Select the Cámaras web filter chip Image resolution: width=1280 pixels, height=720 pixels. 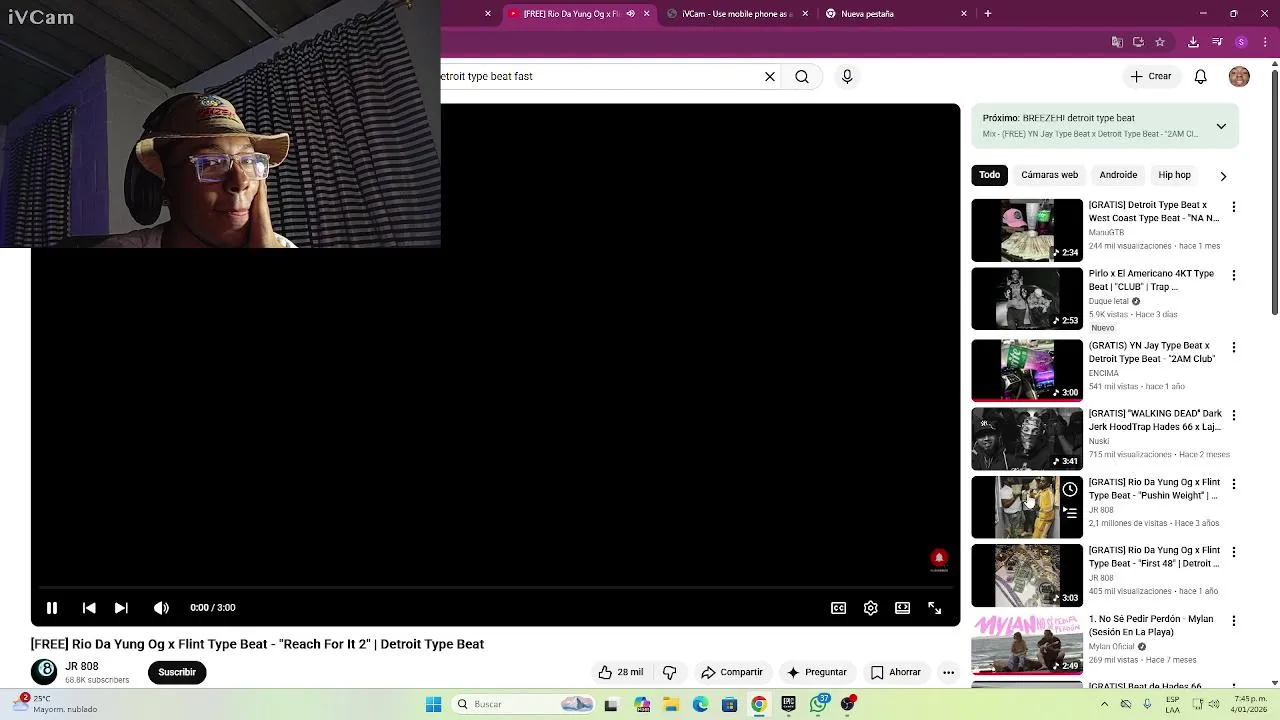(1049, 175)
